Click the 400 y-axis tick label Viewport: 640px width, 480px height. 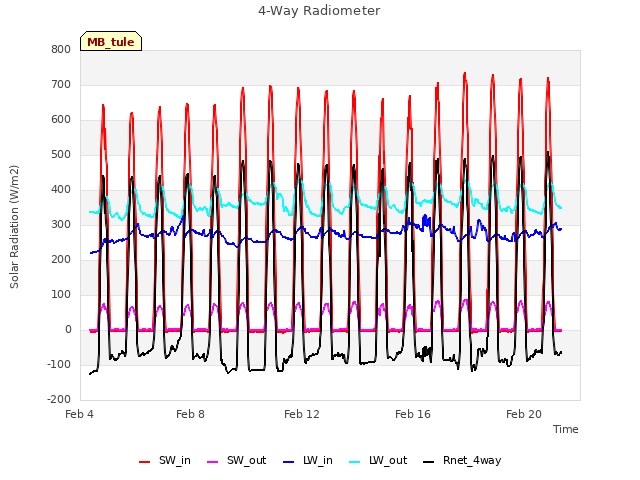(x=61, y=189)
